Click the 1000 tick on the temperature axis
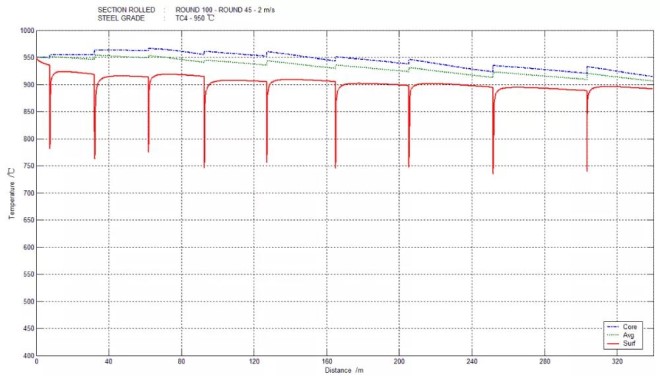Screen dimensions: 660x376 (27, 31)
